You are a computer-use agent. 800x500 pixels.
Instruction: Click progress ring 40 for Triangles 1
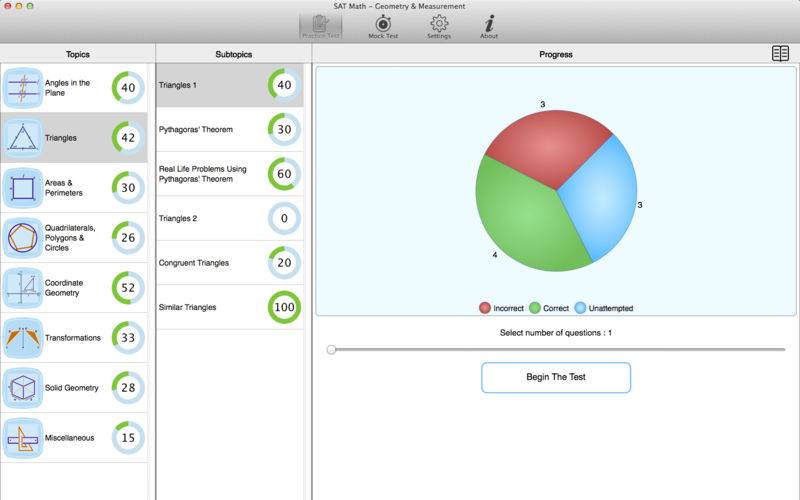(284, 85)
